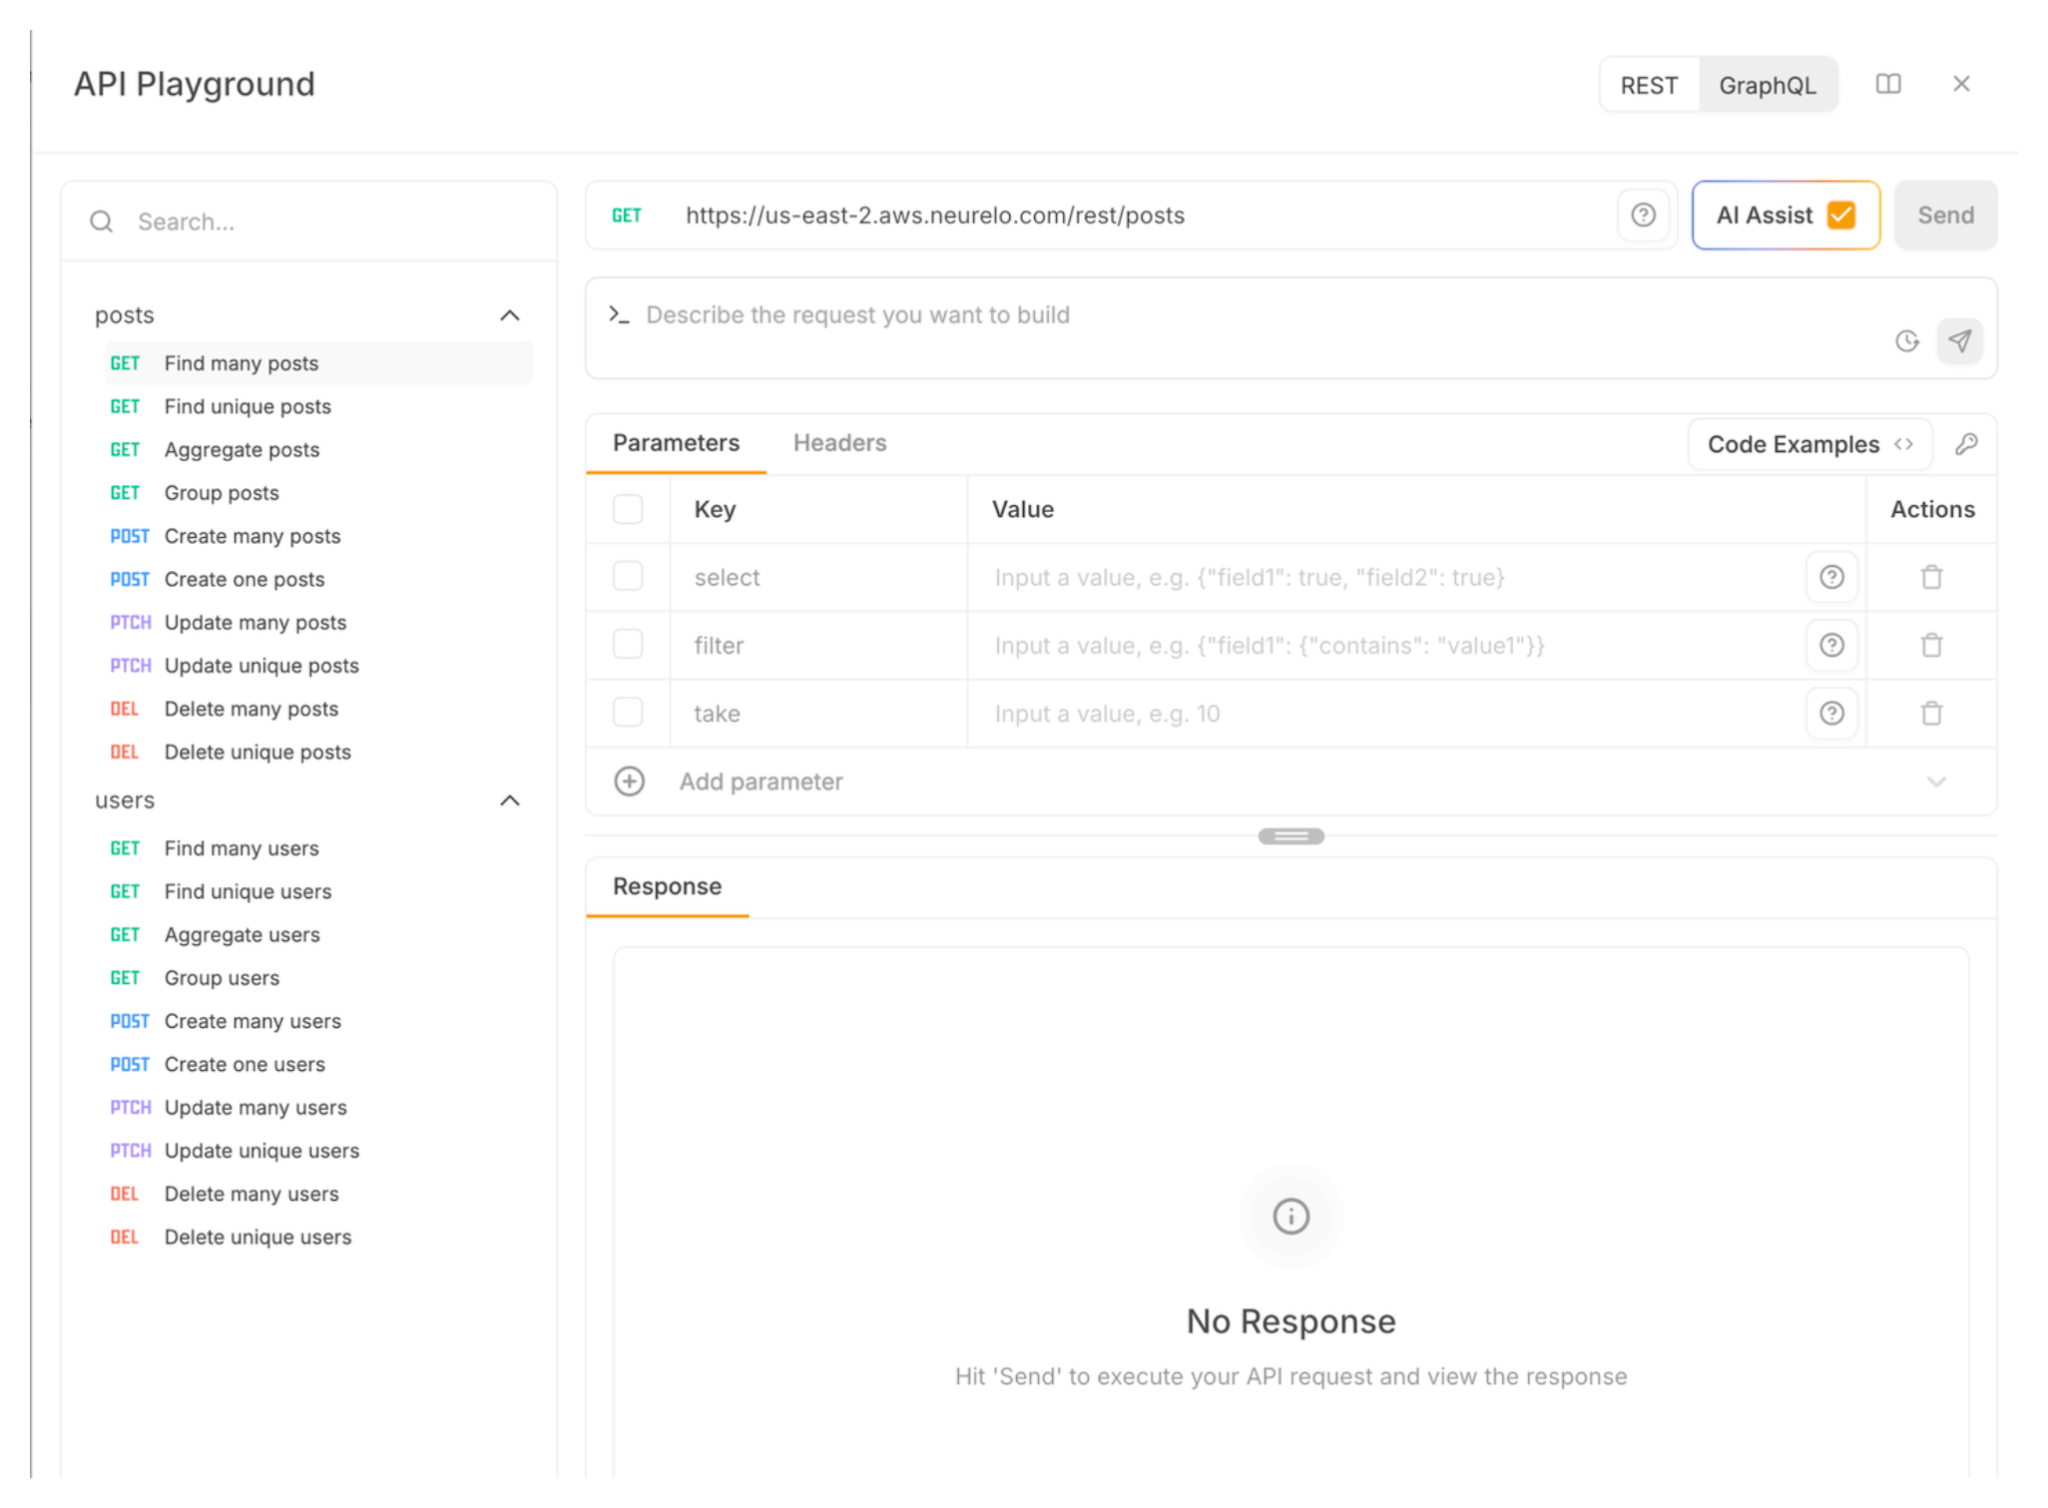Viewport: 2048px width, 1508px height.
Task: Collapse the users section
Action: coord(510,801)
